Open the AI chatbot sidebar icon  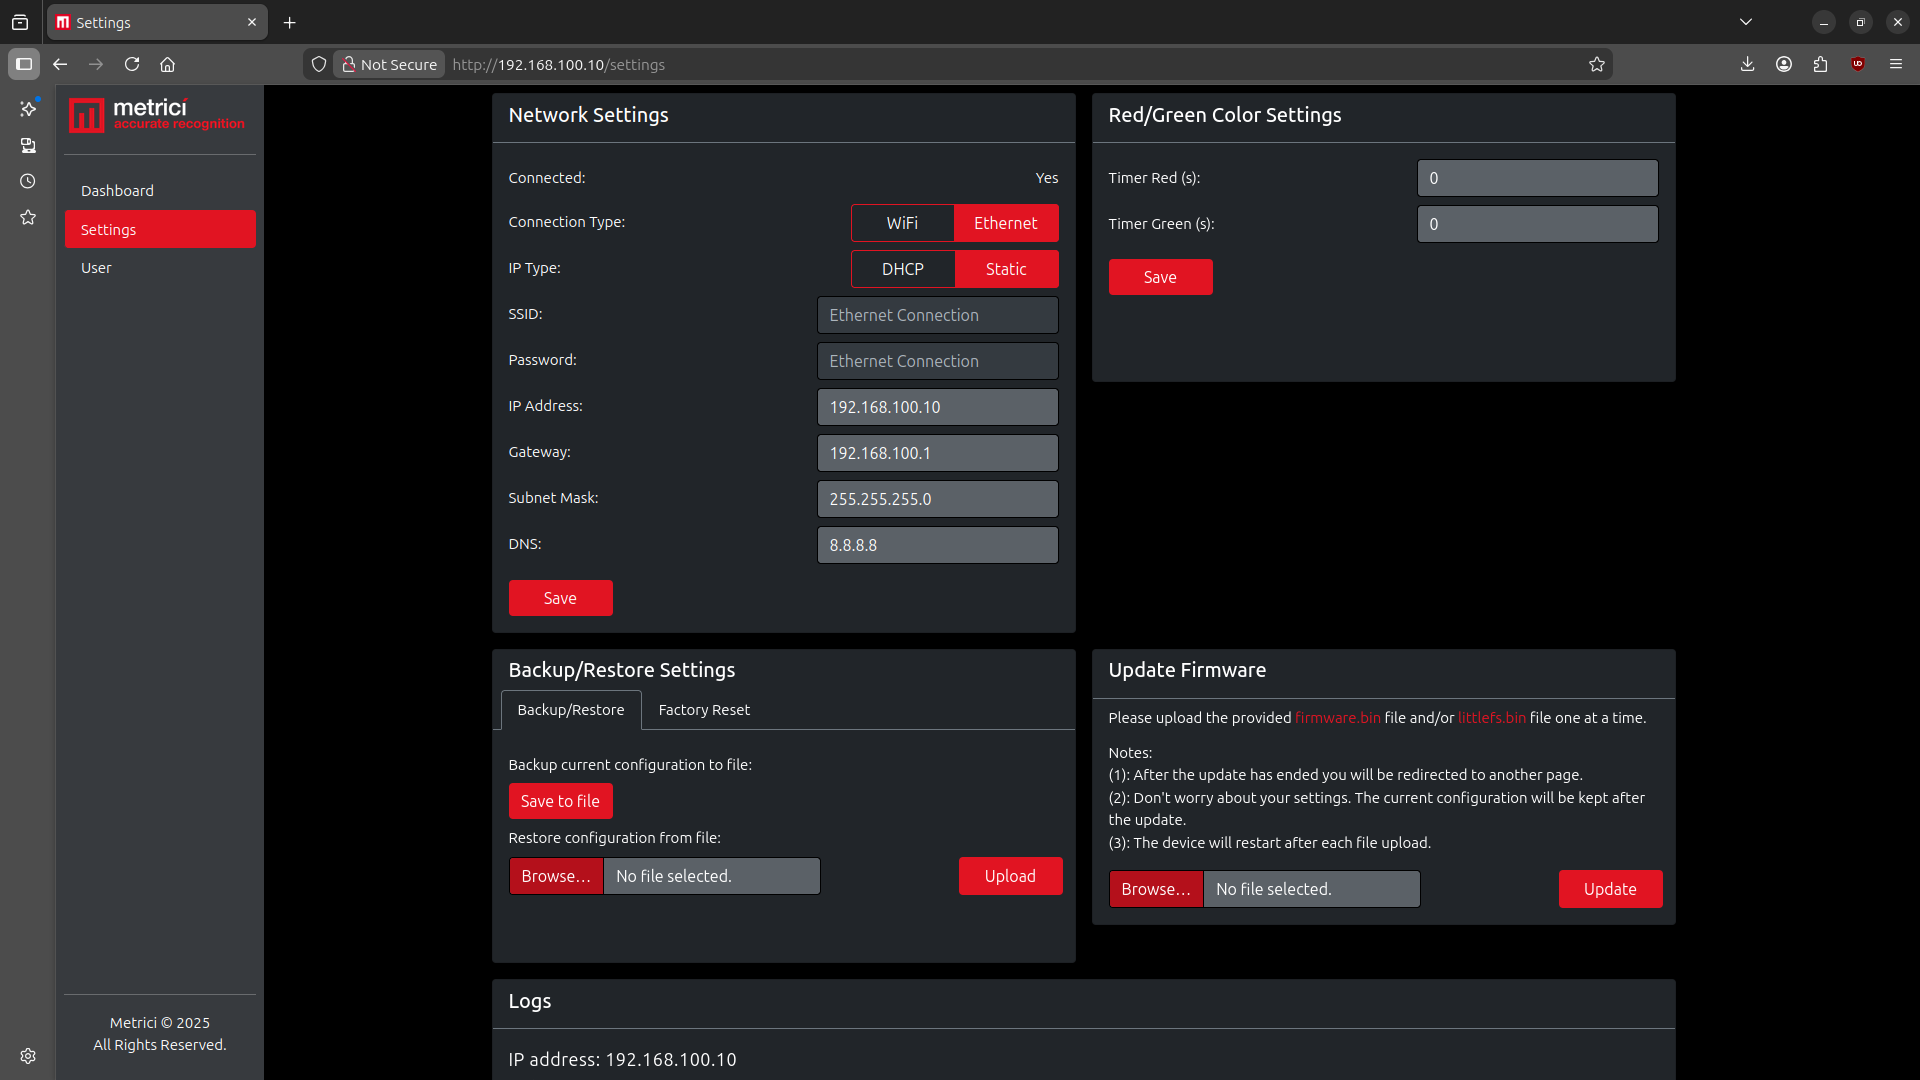point(28,108)
